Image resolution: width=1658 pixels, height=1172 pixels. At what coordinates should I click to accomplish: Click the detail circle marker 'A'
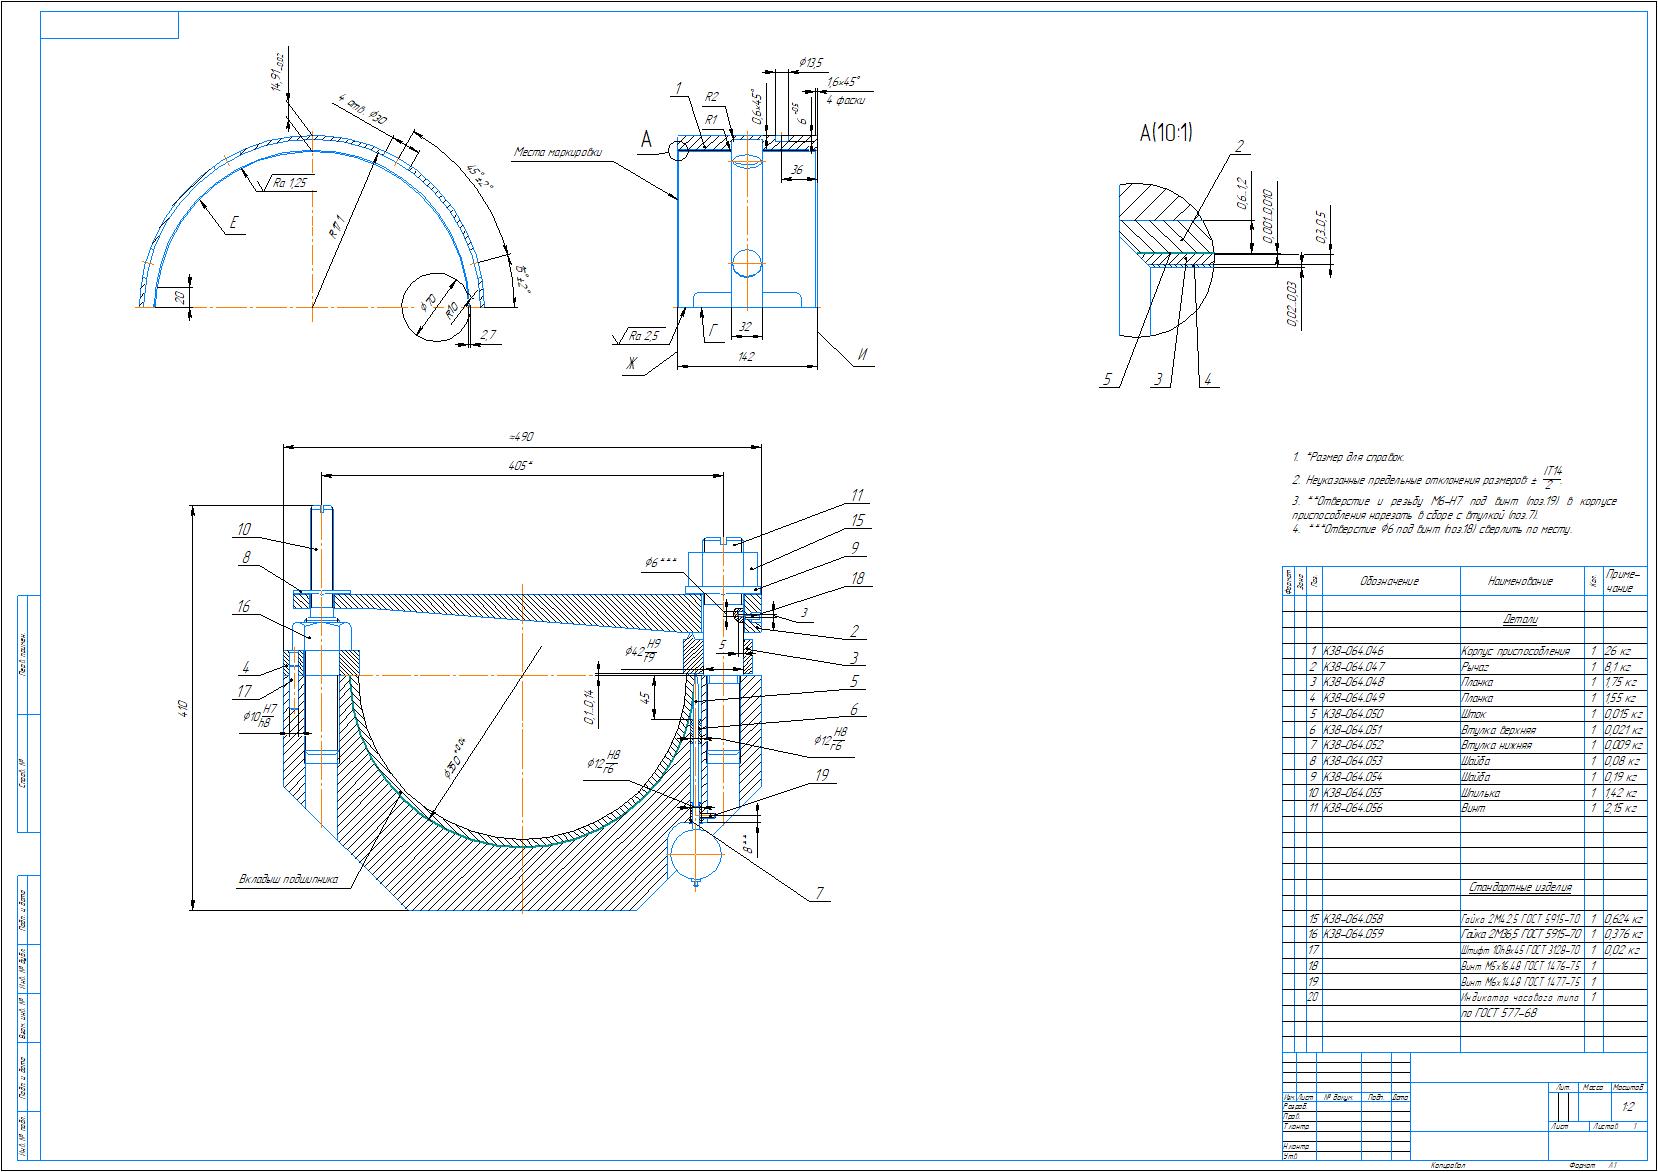tap(678, 148)
